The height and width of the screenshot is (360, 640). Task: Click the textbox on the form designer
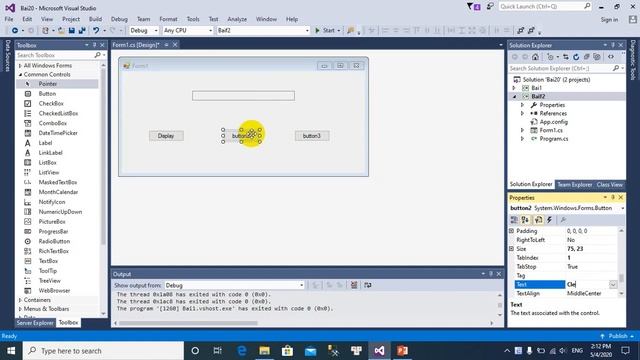pos(243,96)
